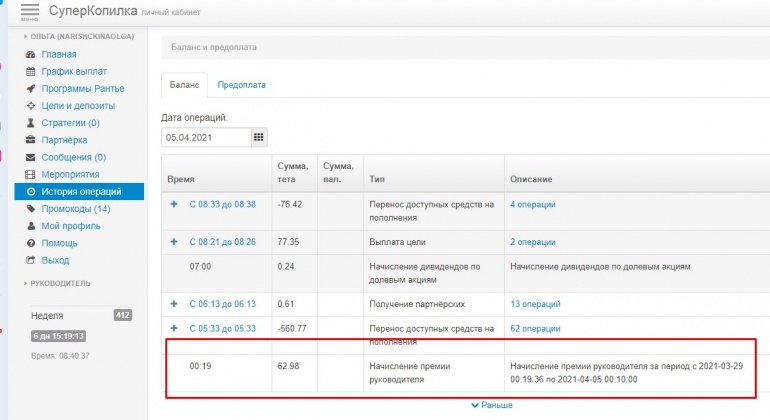Image resolution: width=770 pixels, height=420 pixels.
Task: Open Главная home page in sidebar
Action: tap(58, 54)
